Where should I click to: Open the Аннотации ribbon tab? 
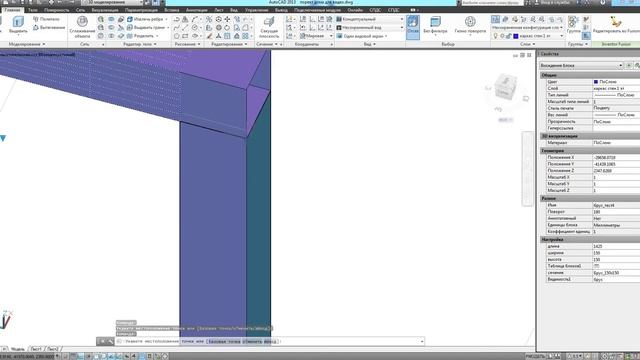tap(197, 10)
